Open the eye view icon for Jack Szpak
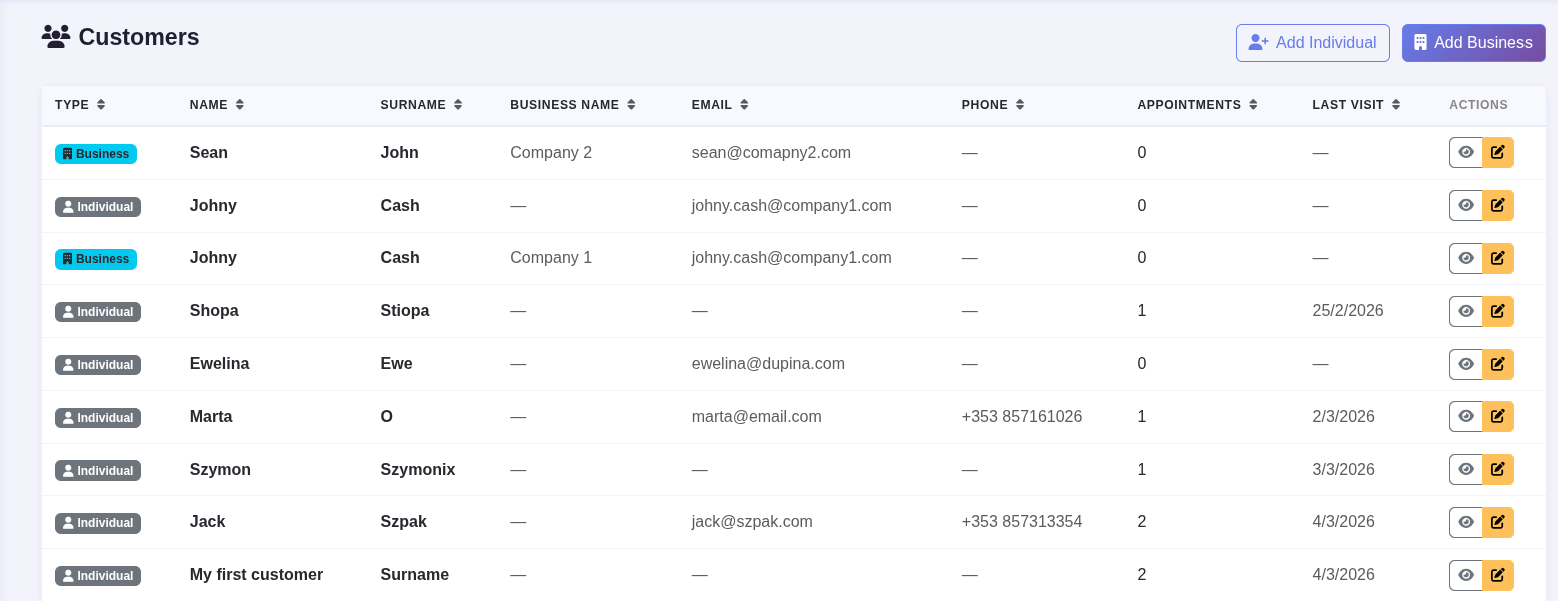This screenshot has height=601, width=1558. tap(1466, 521)
